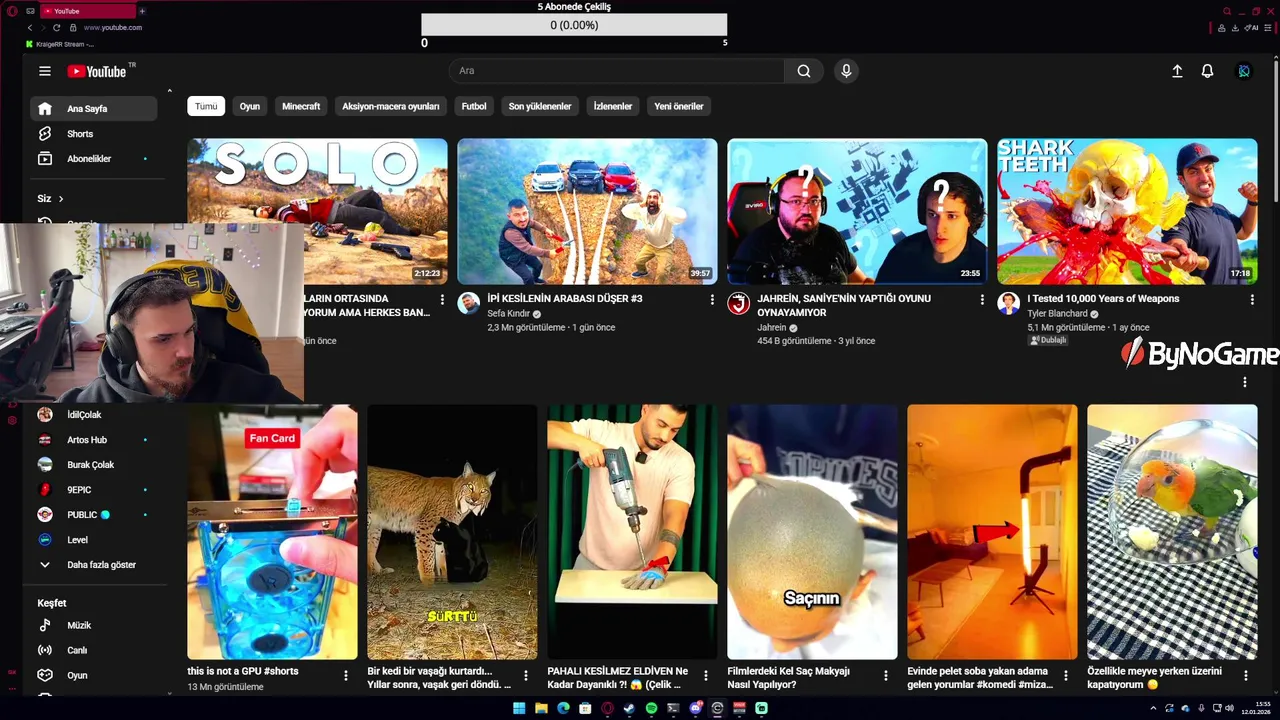Go to Ana Sayfa in sidebar
This screenshot has width=1280, height=720.
pyautogui.click(x=93, y=109)
